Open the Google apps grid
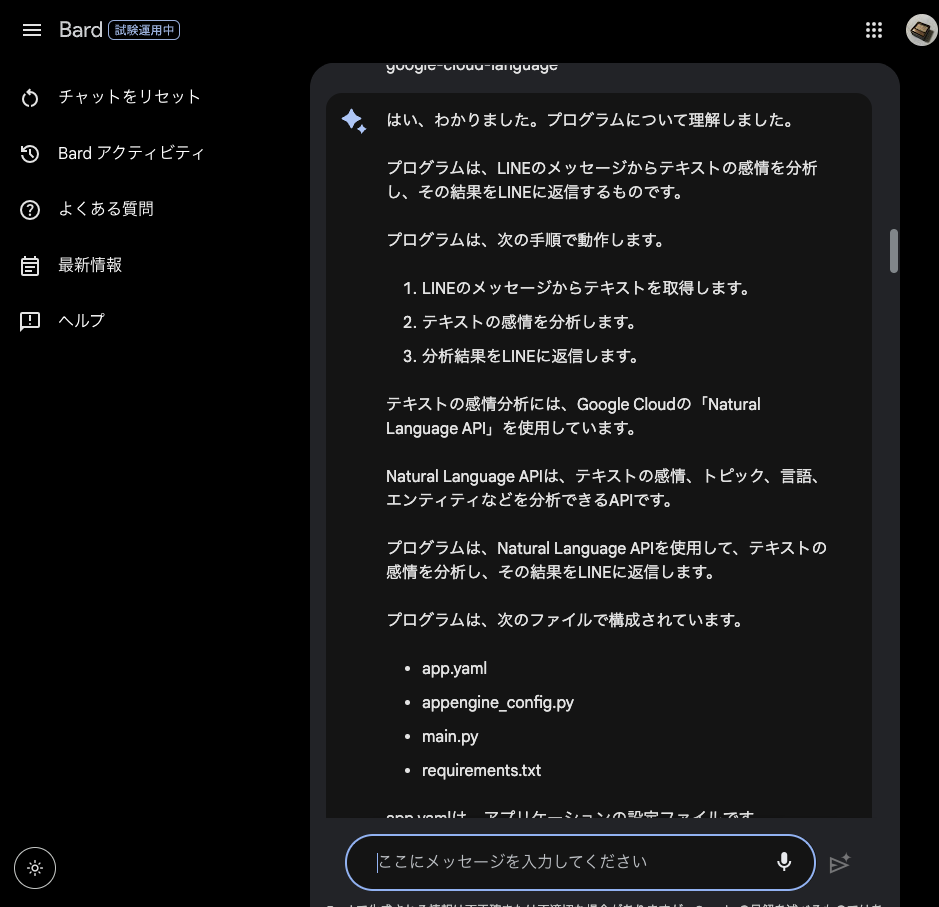The image size is (939, 907). (x=874, y=30)
